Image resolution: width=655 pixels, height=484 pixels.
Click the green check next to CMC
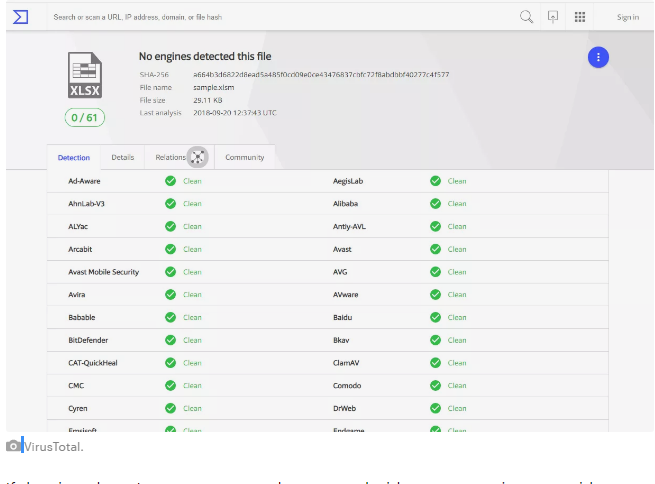(x=170, y=385)
